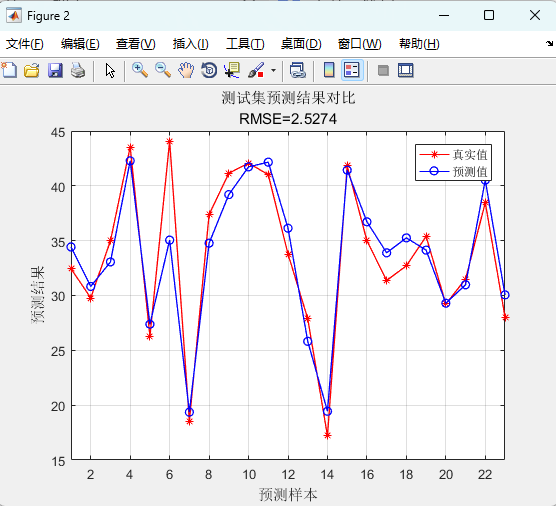The height and width of the screenshot is (506, 556).
Task: Activate the Zoom Out magnifier tool
Action: pos(163,70)
